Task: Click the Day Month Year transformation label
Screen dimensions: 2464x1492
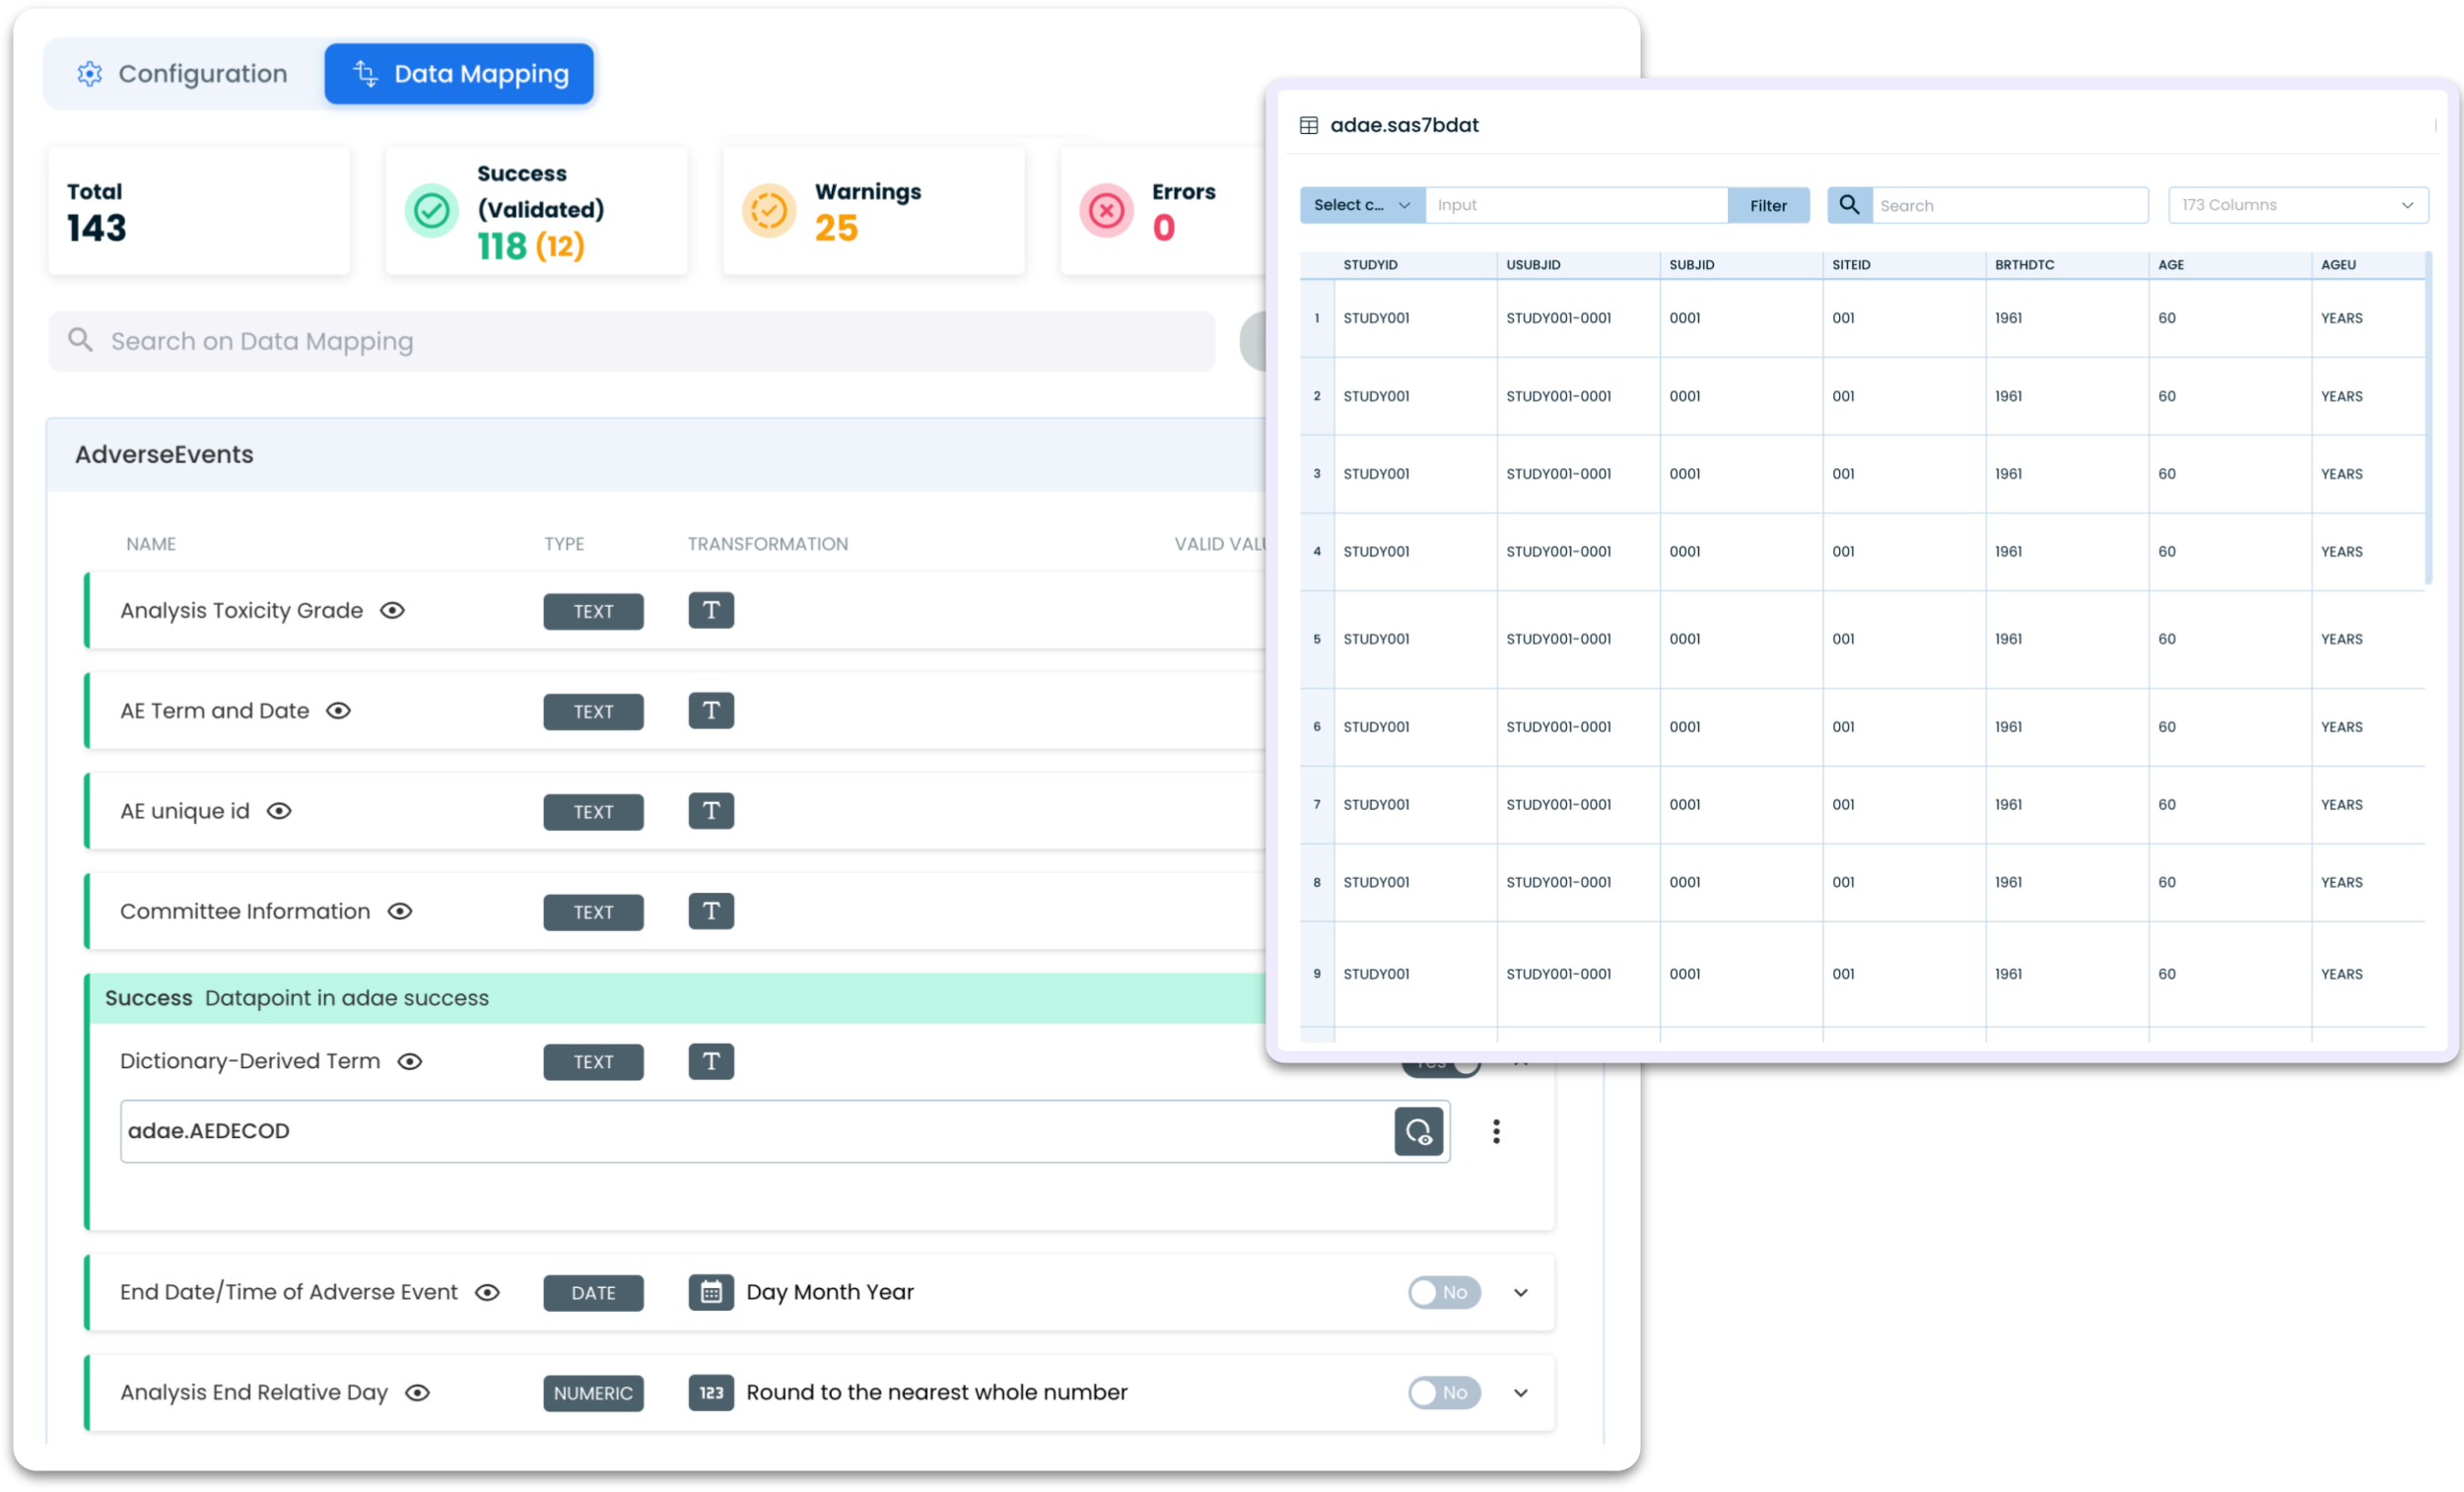Action: pos(830,1292)
